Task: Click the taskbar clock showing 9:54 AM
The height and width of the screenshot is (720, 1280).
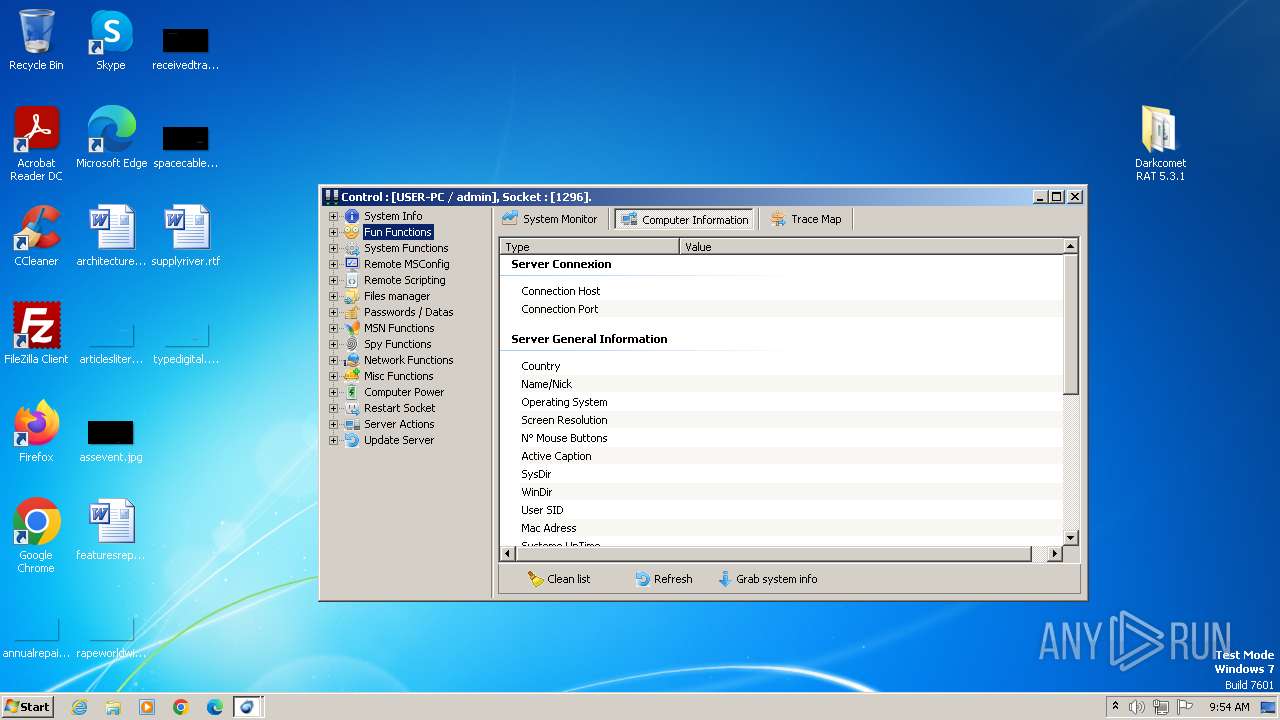Action: [x=1229, y=707]
